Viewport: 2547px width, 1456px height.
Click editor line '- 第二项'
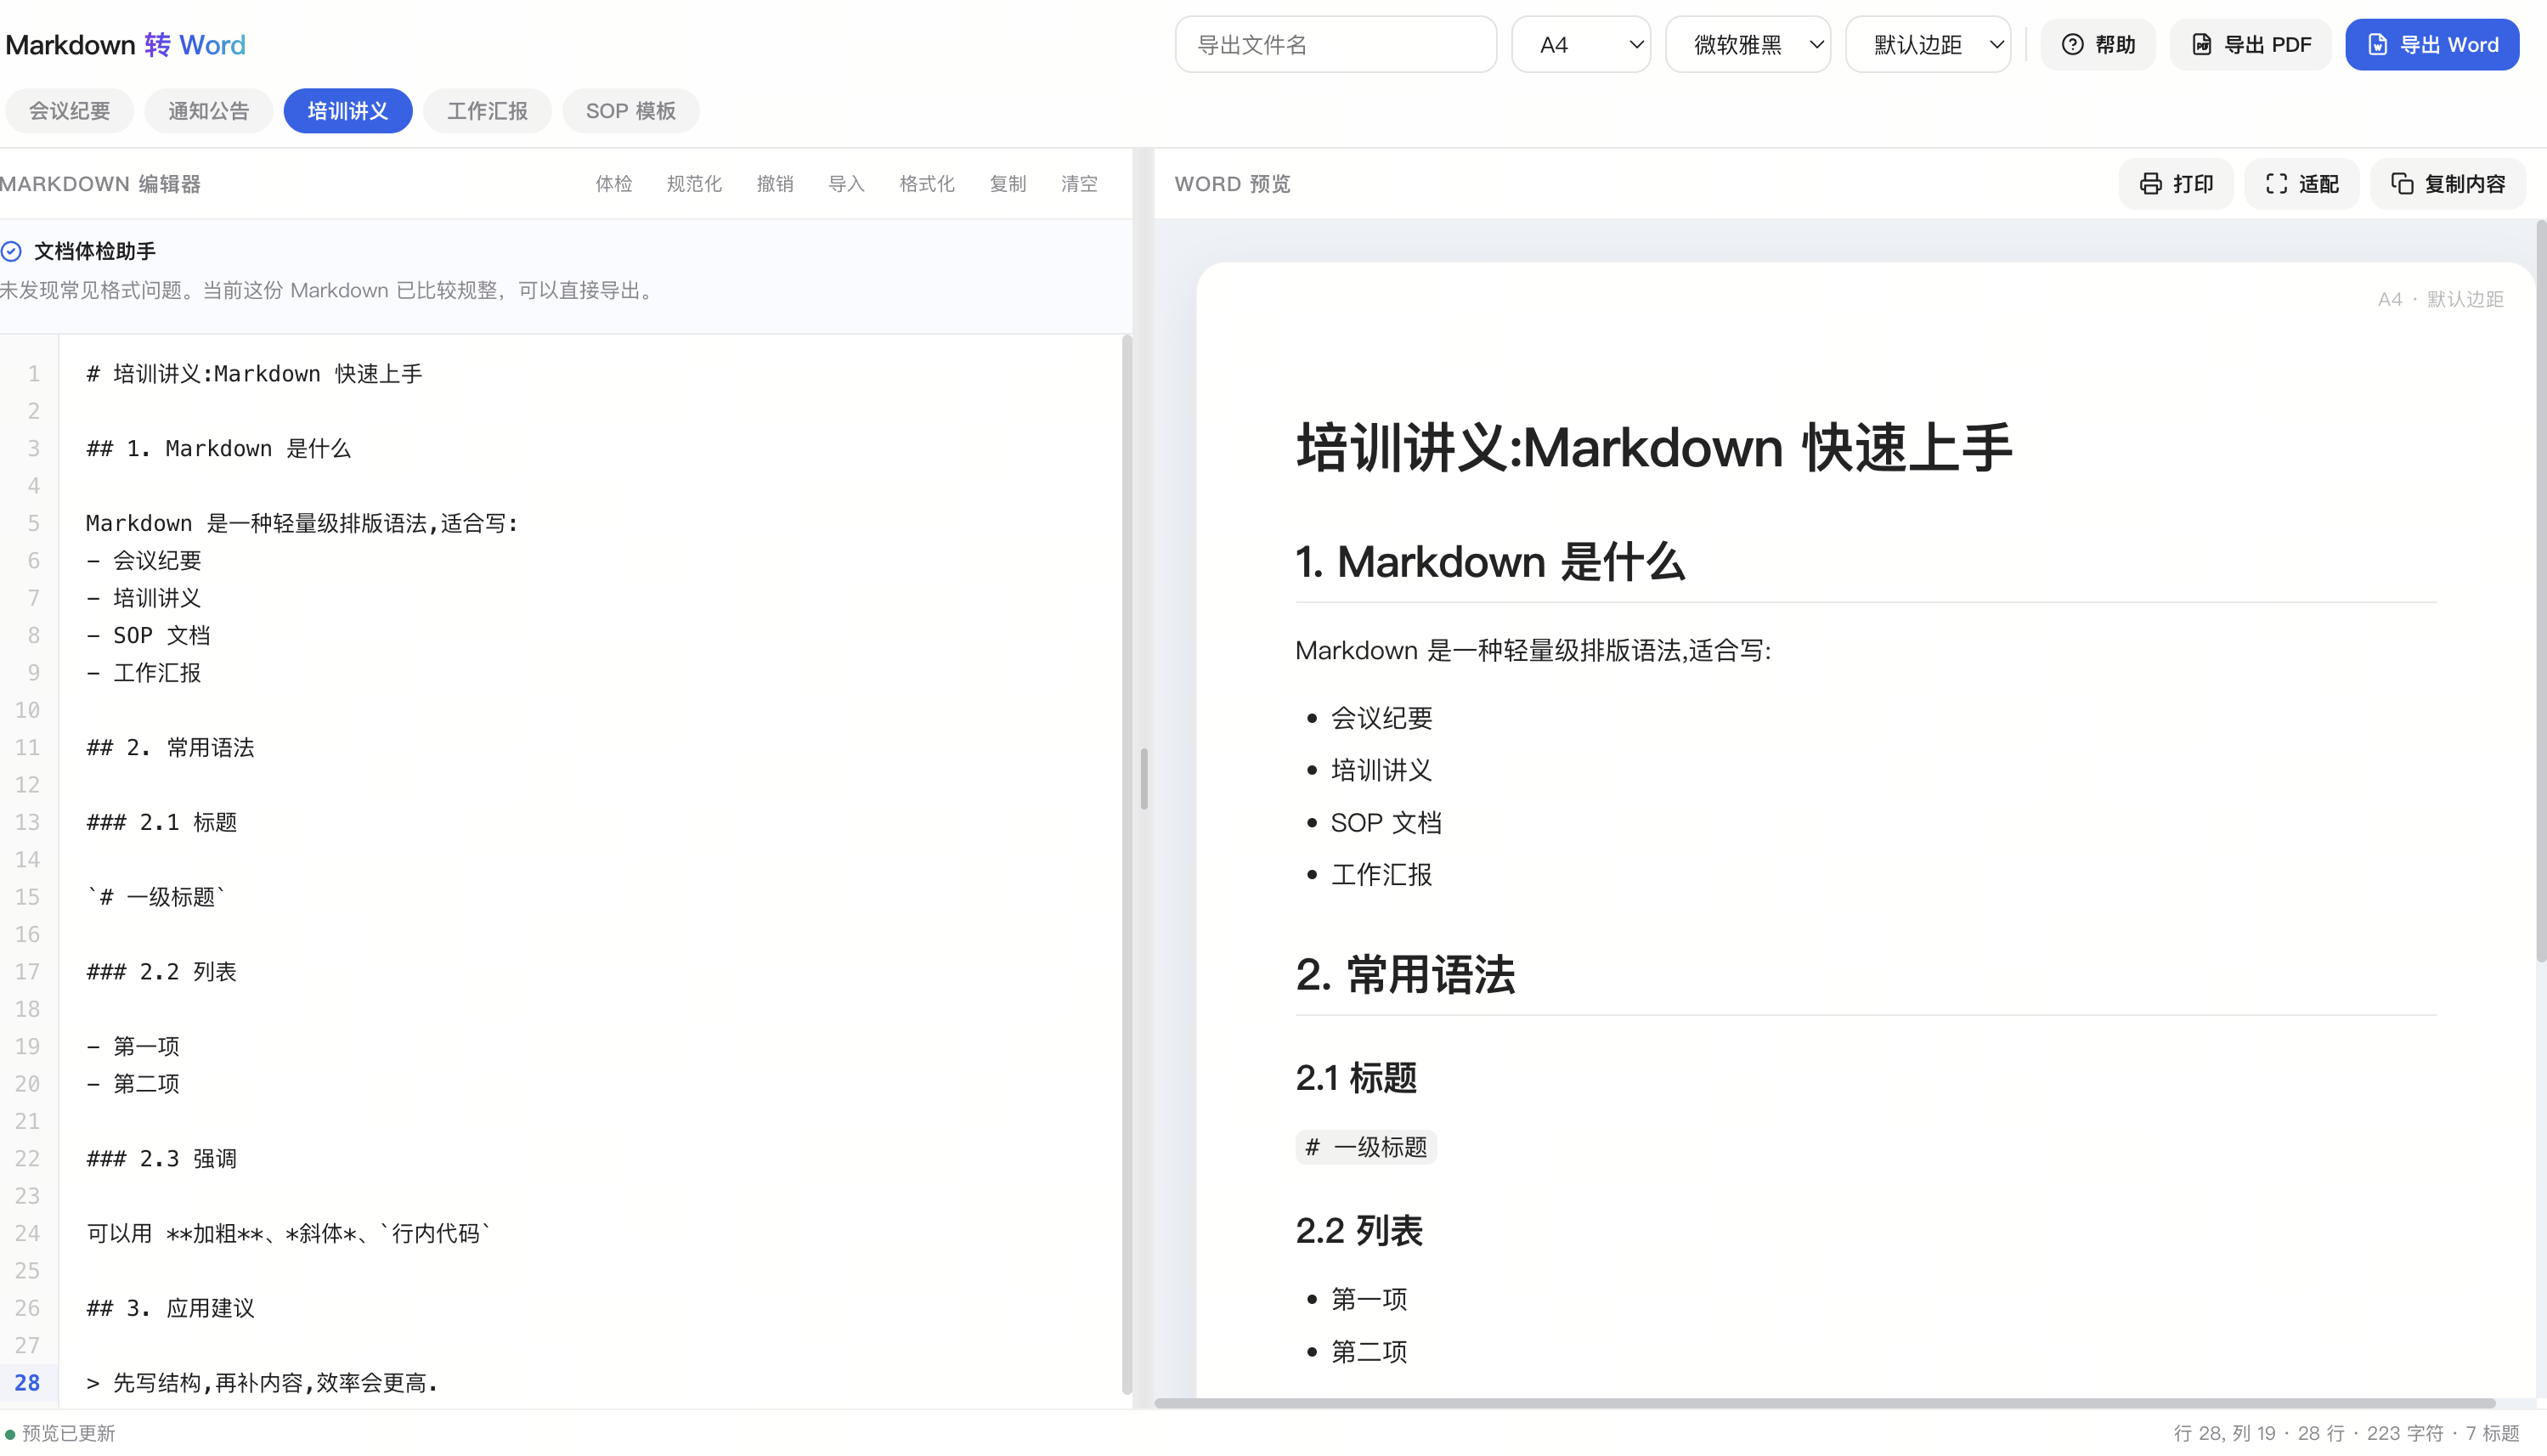(133, 1084)
